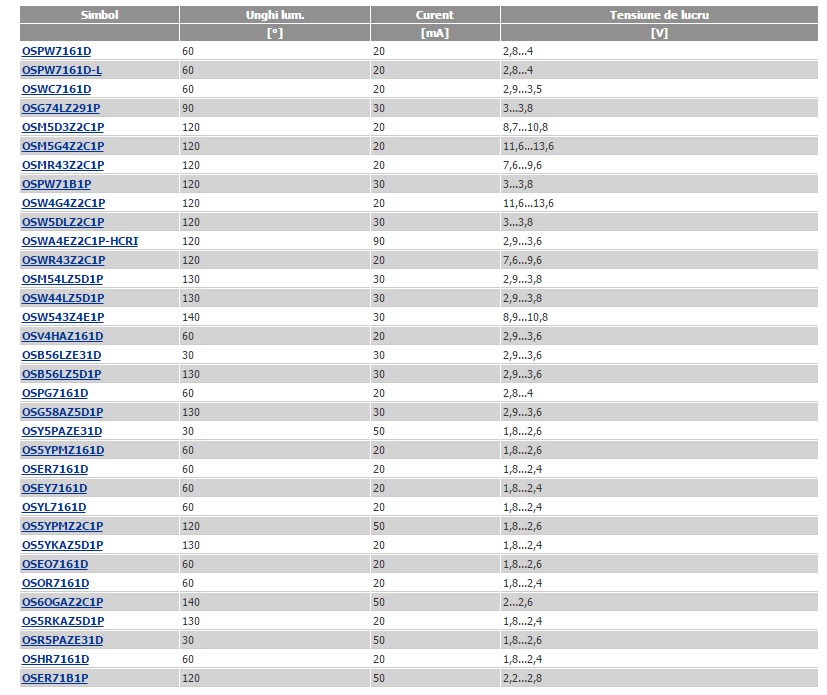Image resolution: width=827 pixels, height=695 pixels.
Task: Select the OSM5D3Z2C1P product link
Action: (63, 127)
